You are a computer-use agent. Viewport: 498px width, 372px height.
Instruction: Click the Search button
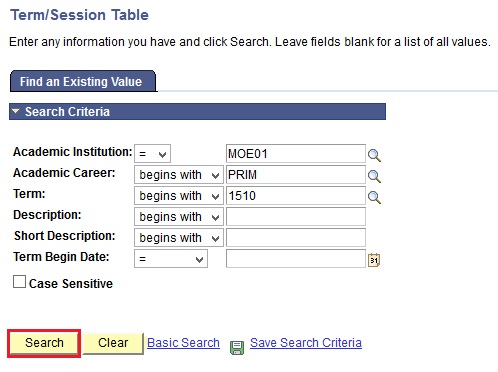(x=44, y=343)
